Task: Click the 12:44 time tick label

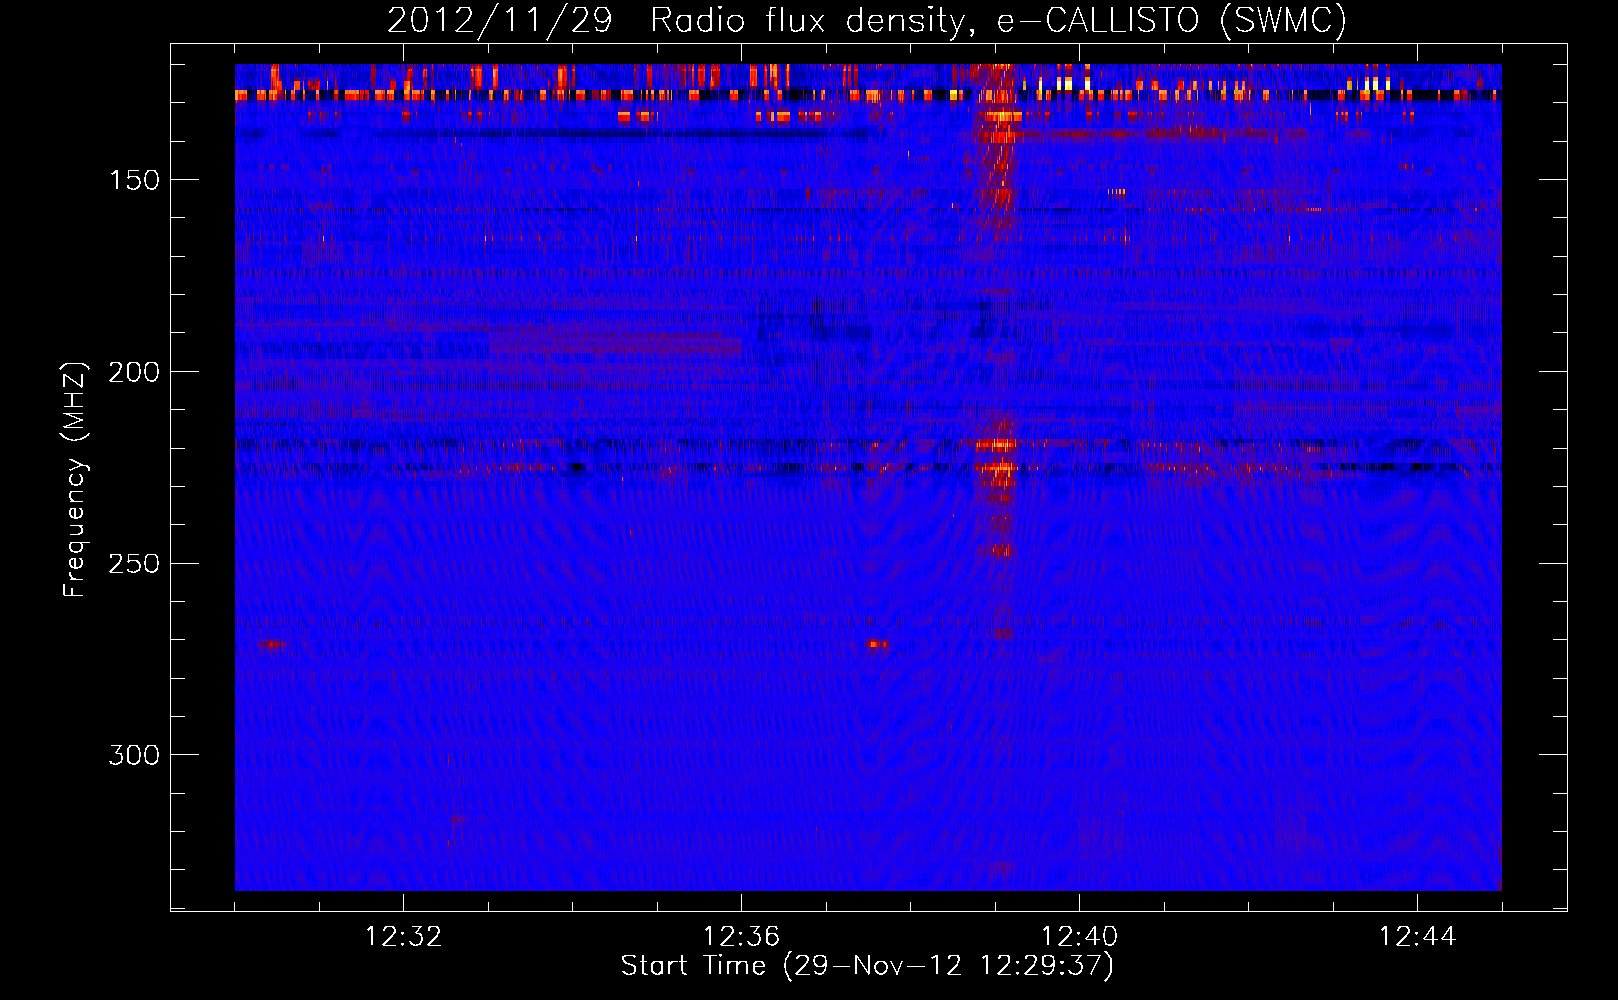Action: (1418, 937)
